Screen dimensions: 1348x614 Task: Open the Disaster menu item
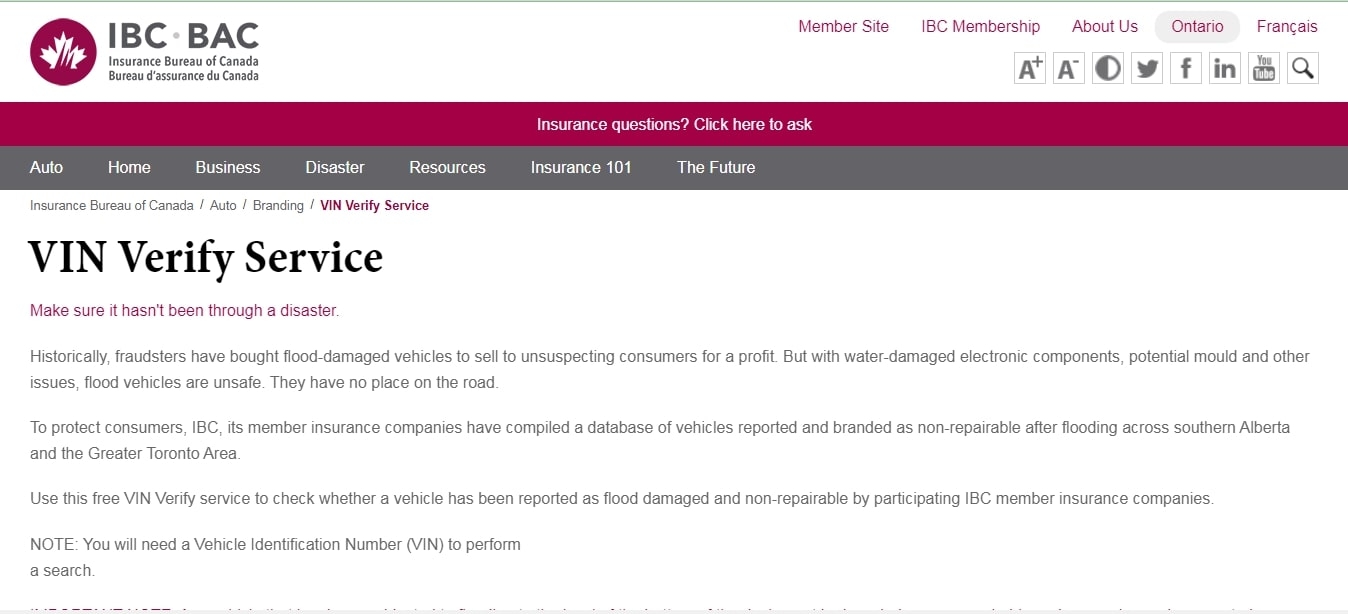(x=335, y=168)
